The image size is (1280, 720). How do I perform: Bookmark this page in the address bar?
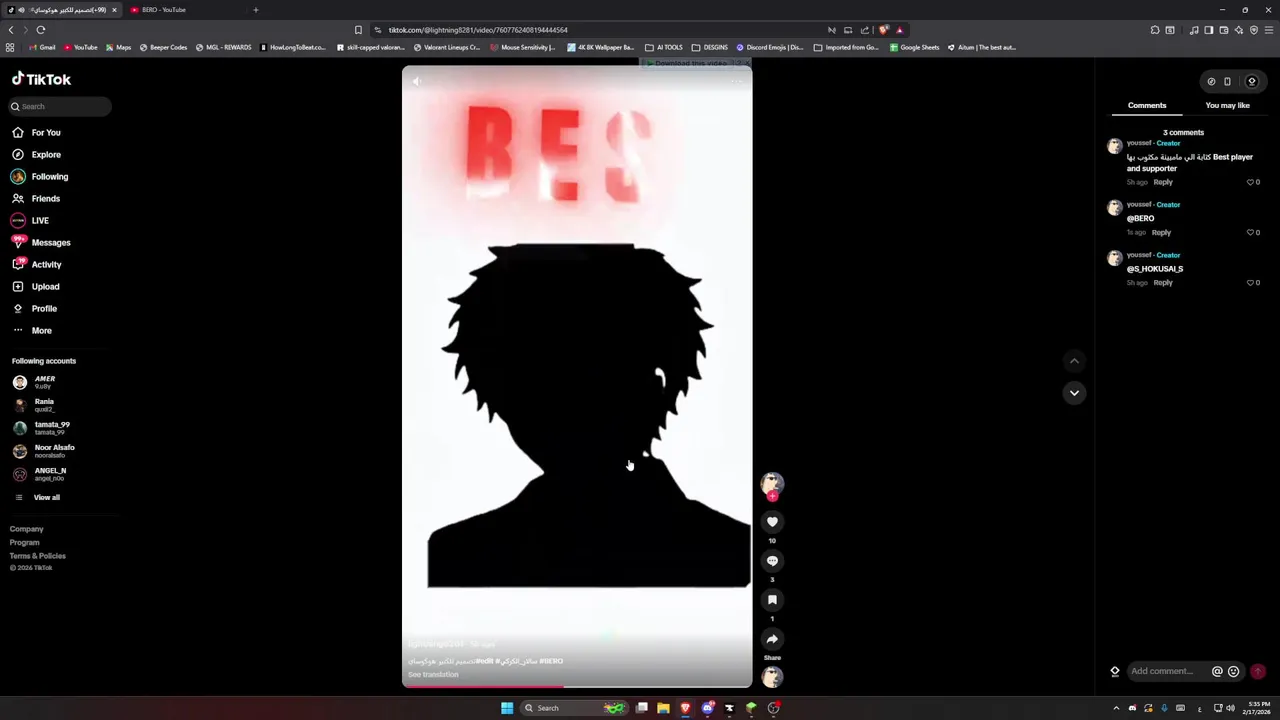[x=358, y=30]
